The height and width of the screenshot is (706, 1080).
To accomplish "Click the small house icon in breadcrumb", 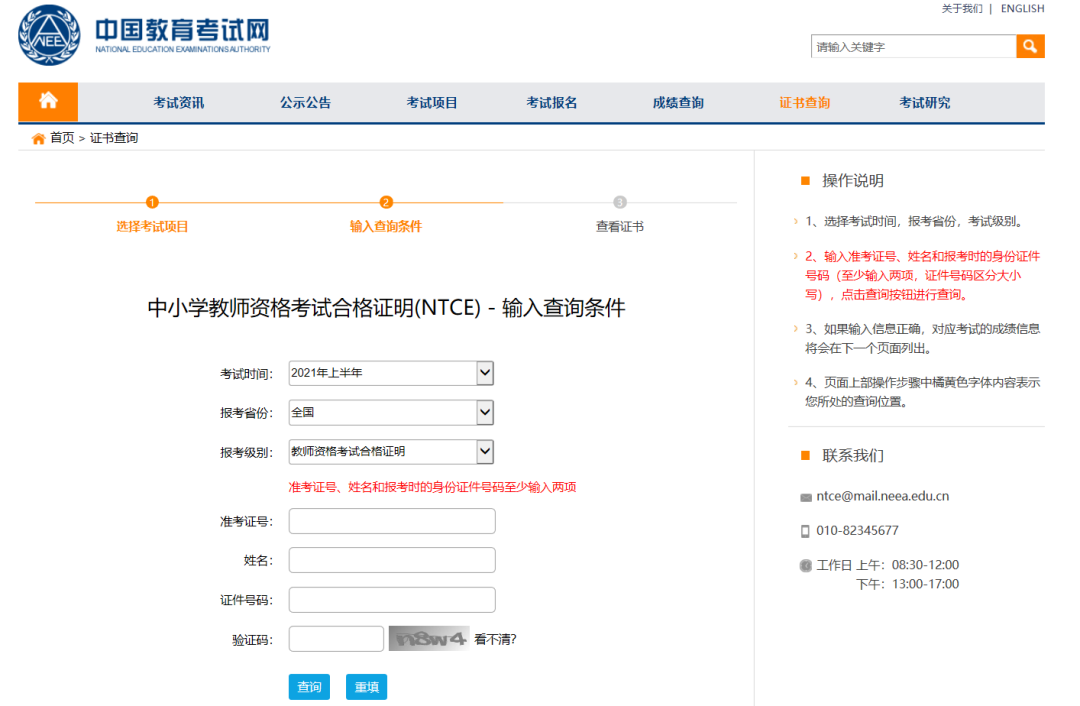I will click(x=39, y=138).
